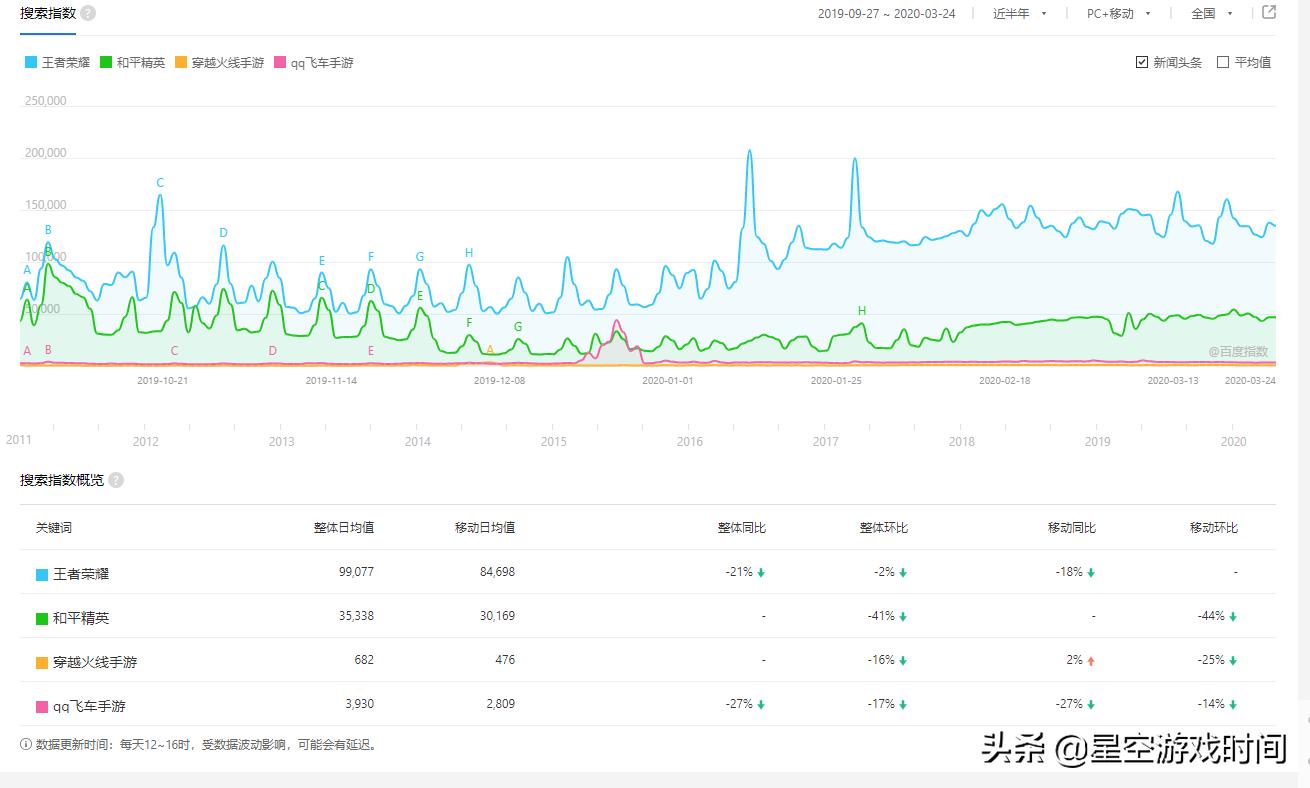Open the 全国 region dropdown

(1212, 14)
